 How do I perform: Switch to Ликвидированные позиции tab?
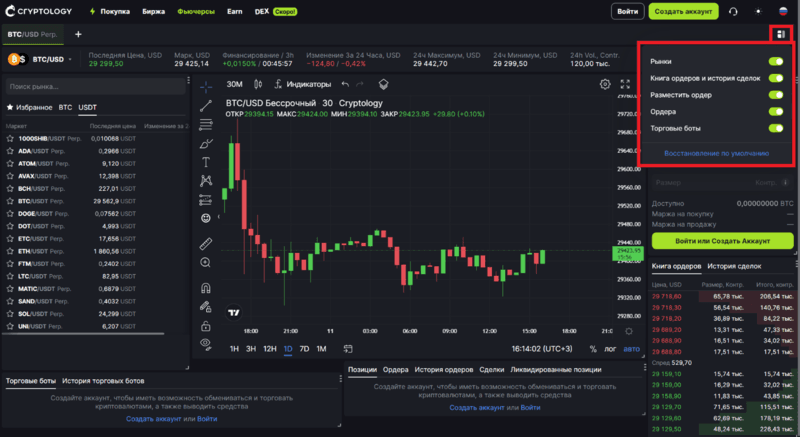coord(556,370)
